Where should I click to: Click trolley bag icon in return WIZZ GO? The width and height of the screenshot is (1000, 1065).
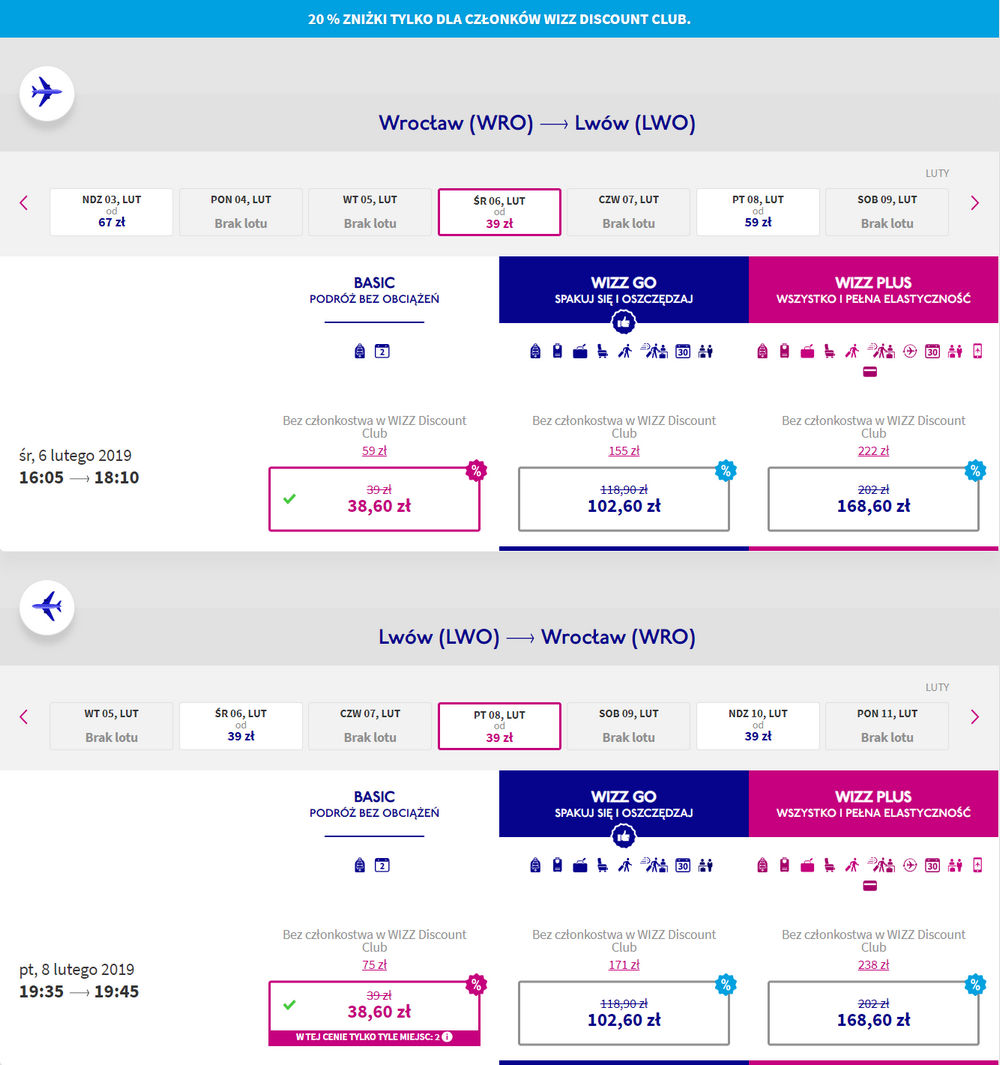click(558, 865)
